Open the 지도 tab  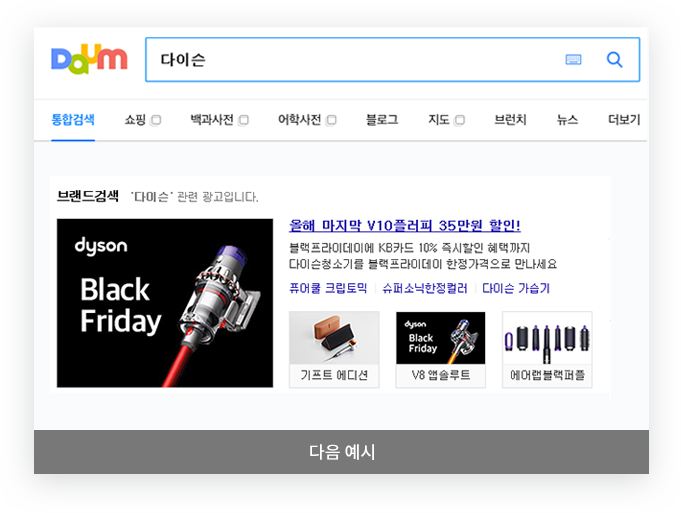tap(439, 119)
